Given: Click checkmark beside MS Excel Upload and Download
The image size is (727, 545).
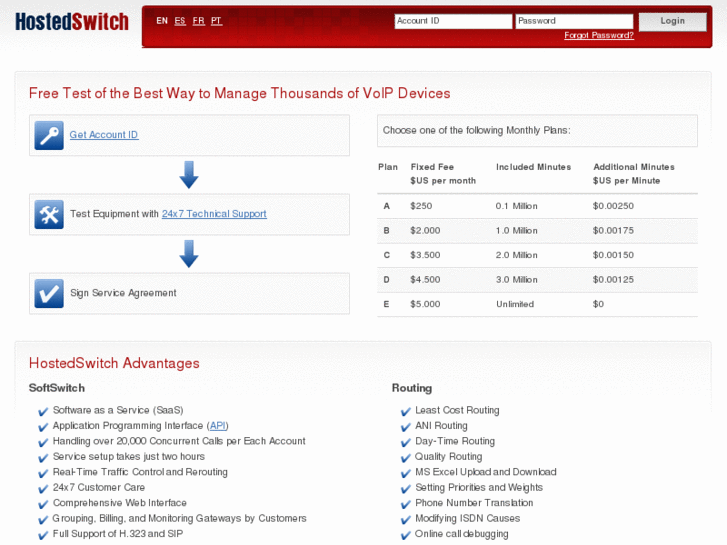Looking at the screenshot, I should click(x=405, y=473).
